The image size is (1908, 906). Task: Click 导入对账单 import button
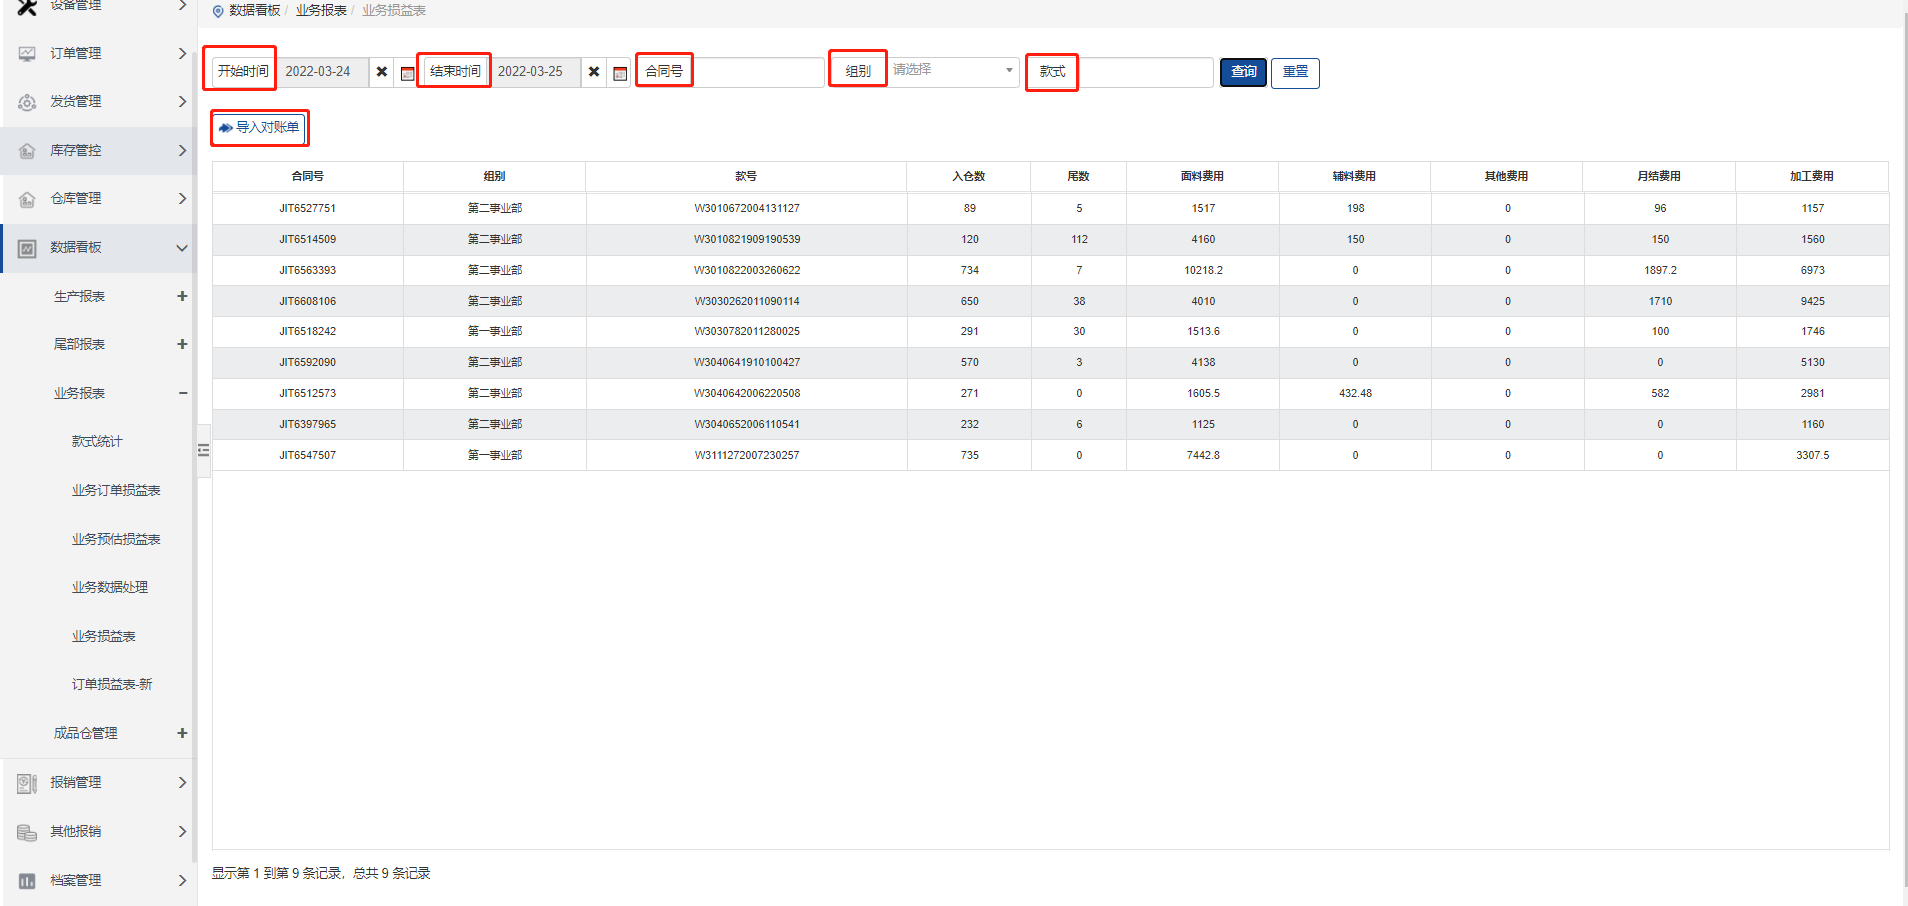tap(259, 128)
